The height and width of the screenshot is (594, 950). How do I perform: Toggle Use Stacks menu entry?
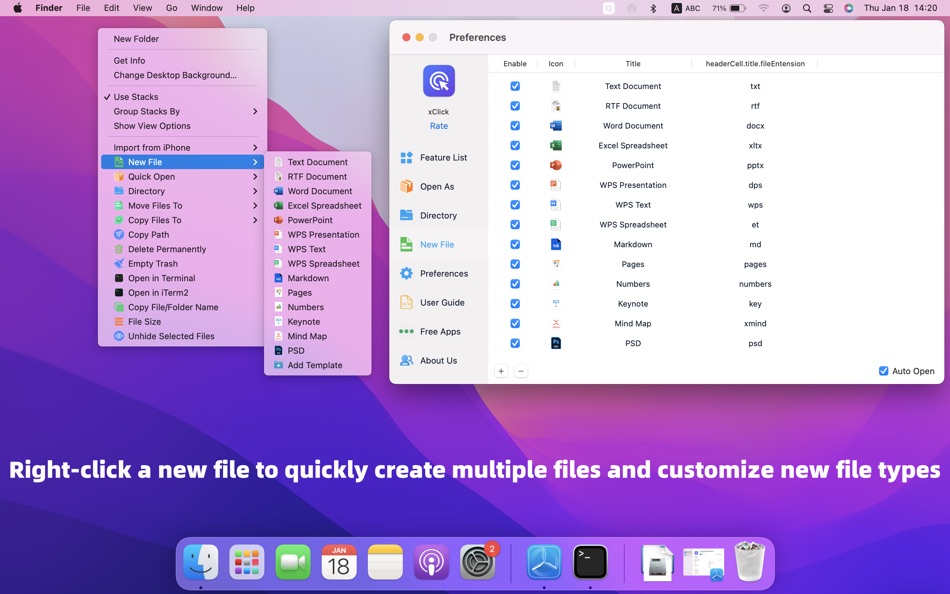point(182,97)
